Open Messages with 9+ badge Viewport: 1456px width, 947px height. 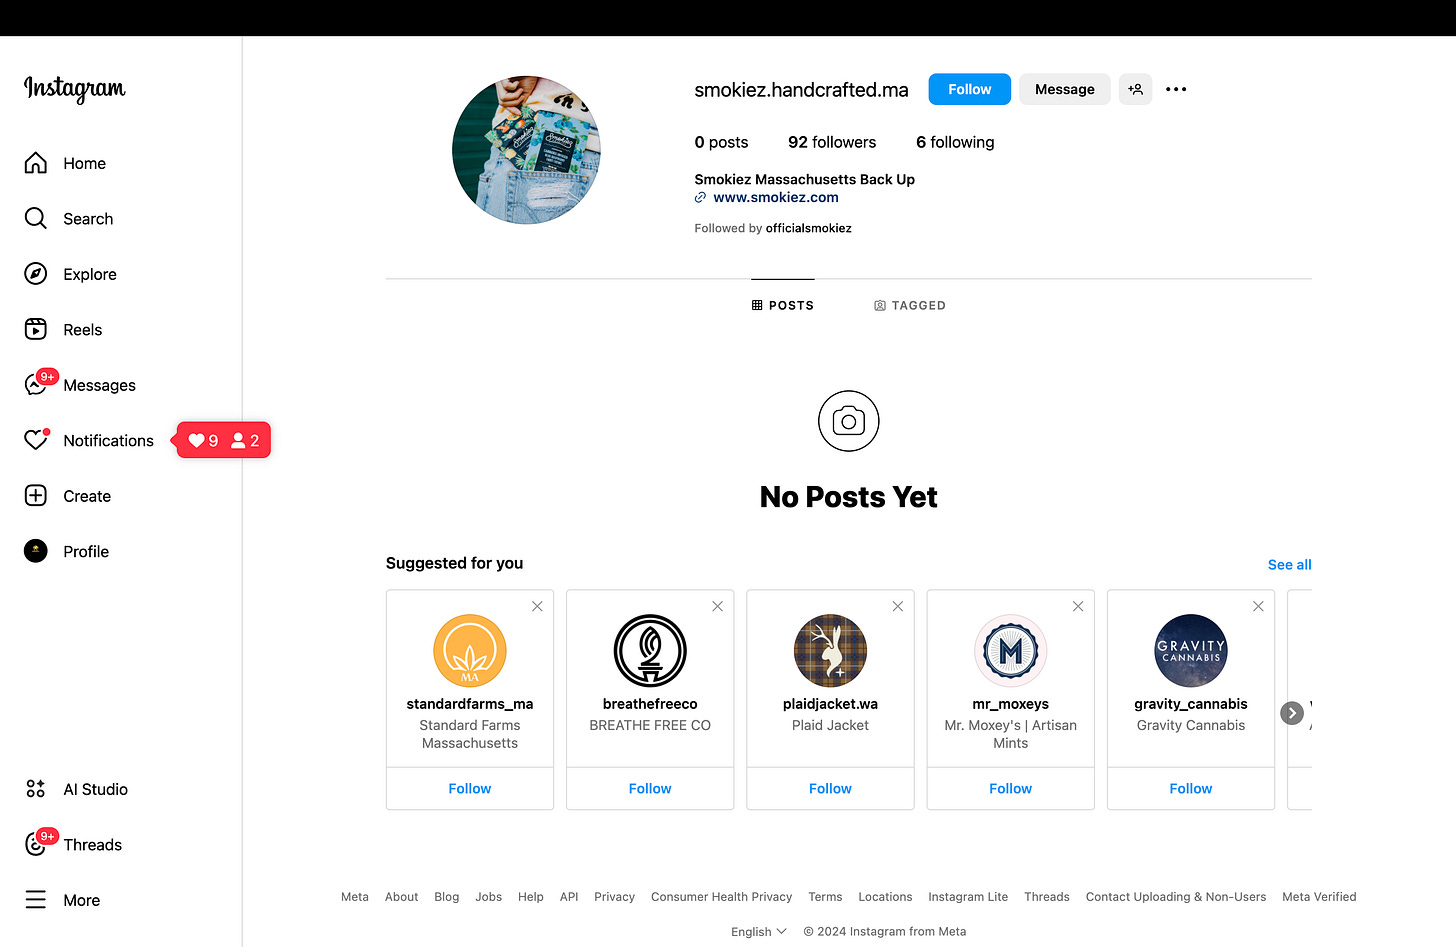click(80, 385)
